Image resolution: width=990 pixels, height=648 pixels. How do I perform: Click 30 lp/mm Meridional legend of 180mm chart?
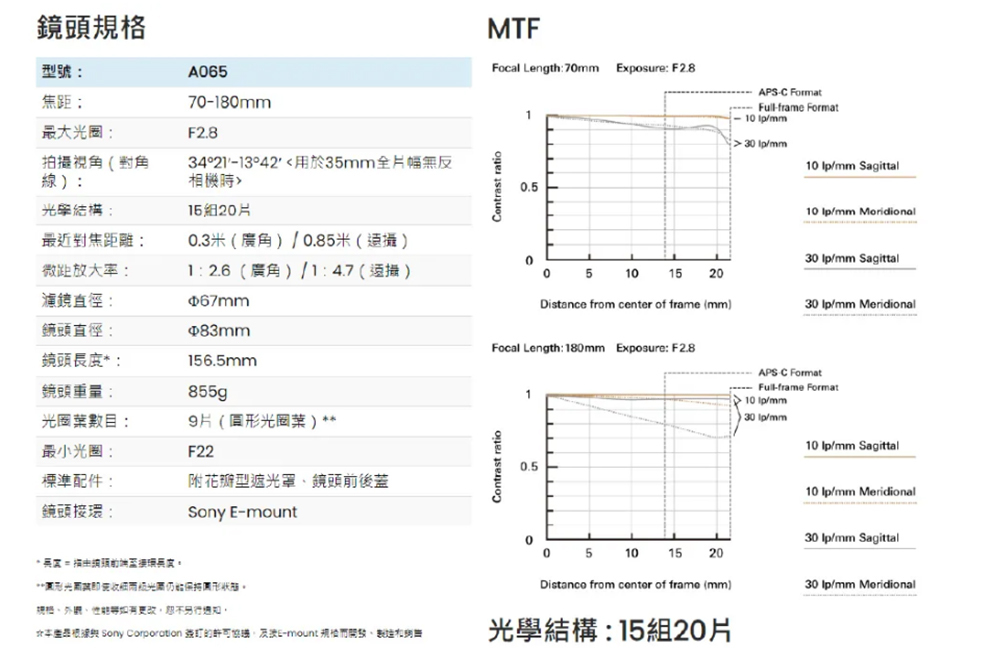(860, 585)
